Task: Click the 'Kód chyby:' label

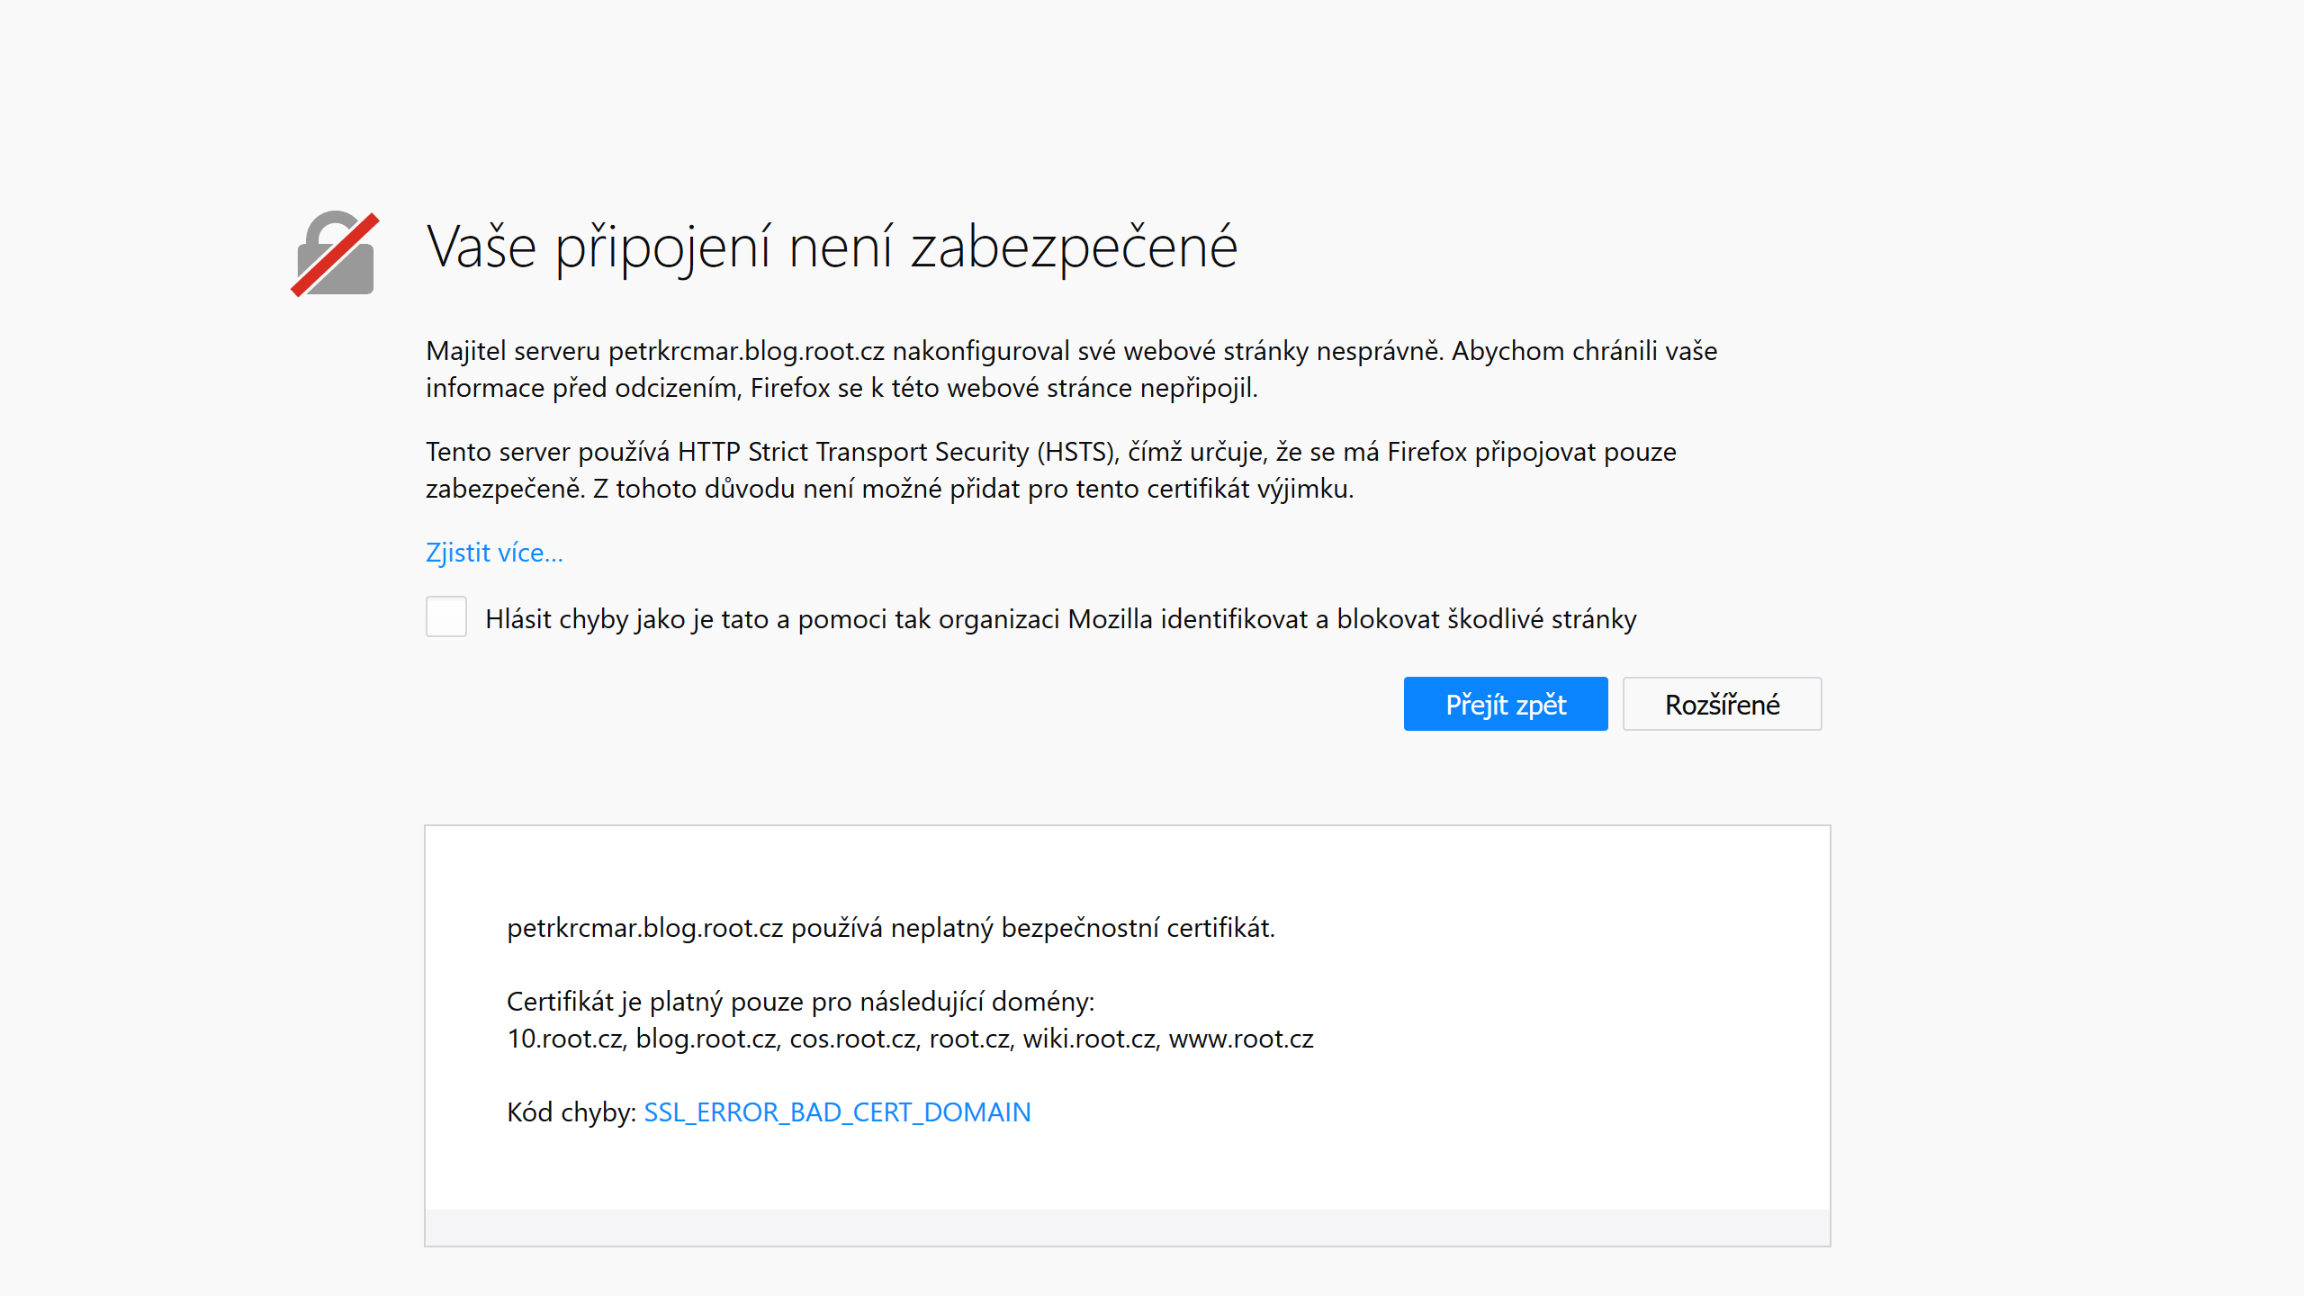Action: (571, 1112)
